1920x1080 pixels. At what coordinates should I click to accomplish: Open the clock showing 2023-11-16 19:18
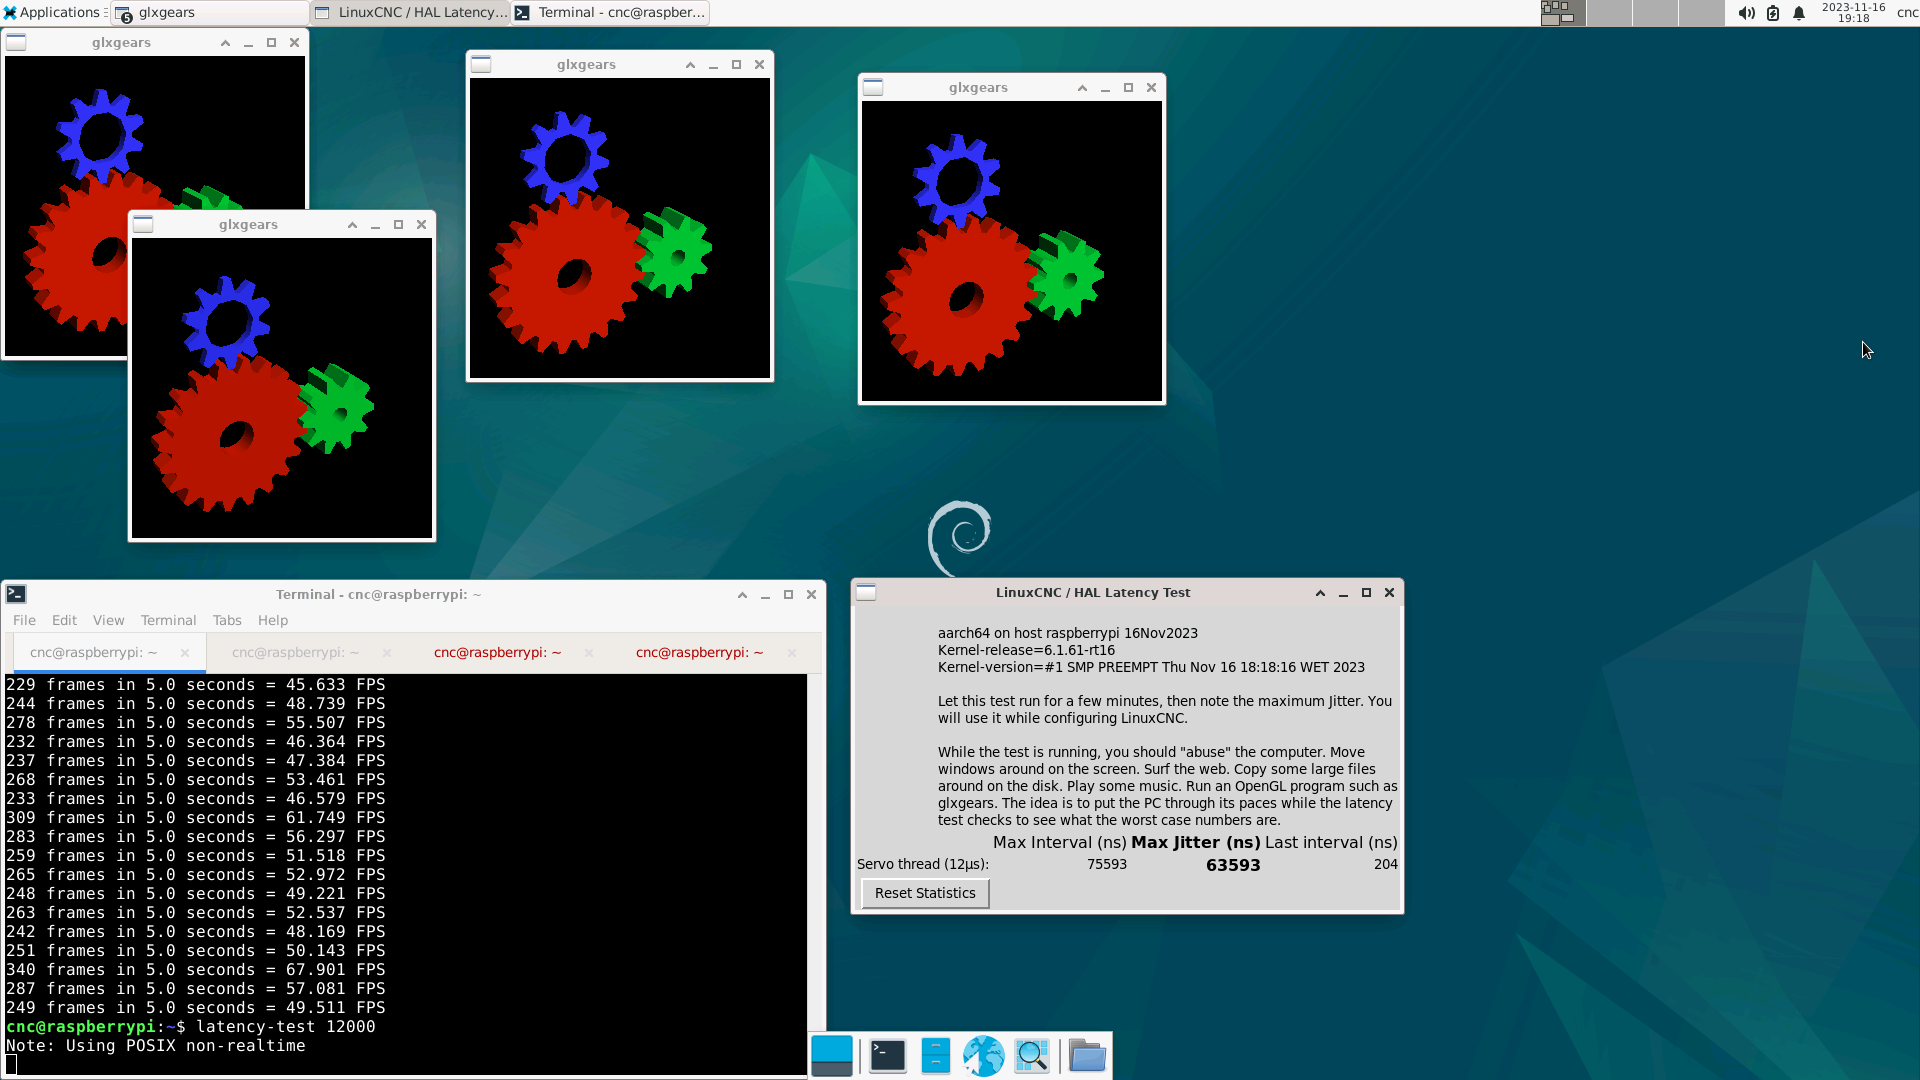(x=1853, y=13)
